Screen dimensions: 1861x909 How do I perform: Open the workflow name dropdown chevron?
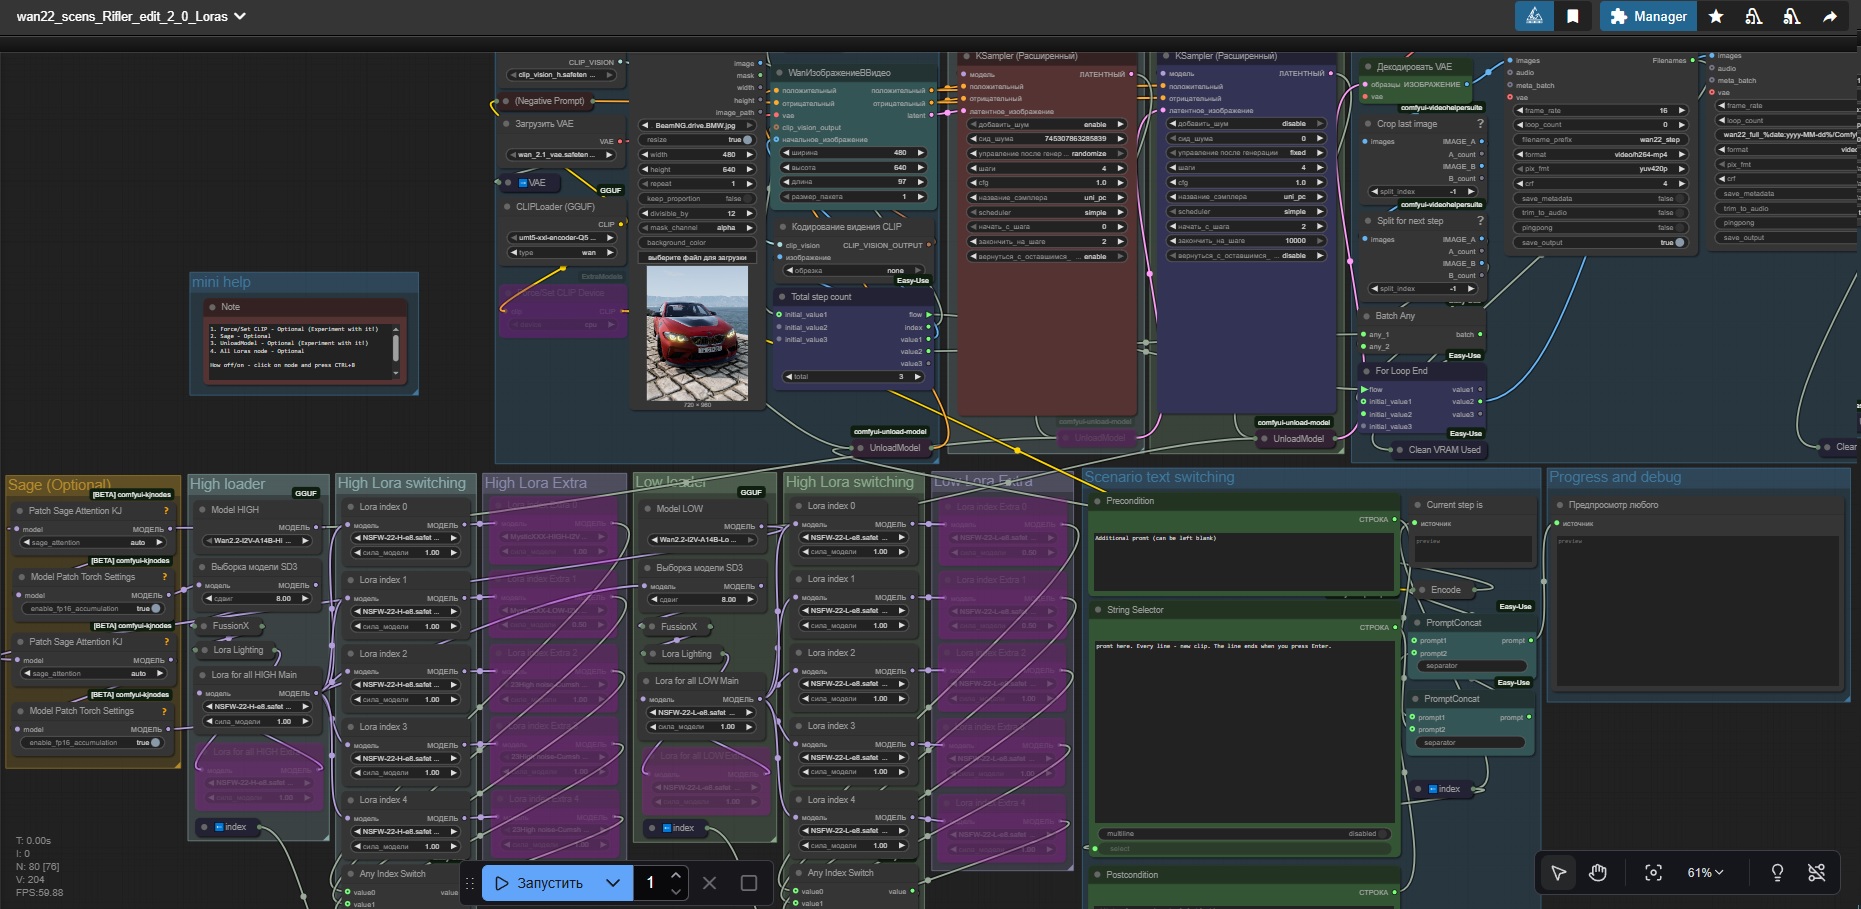(x=240, y=16)
